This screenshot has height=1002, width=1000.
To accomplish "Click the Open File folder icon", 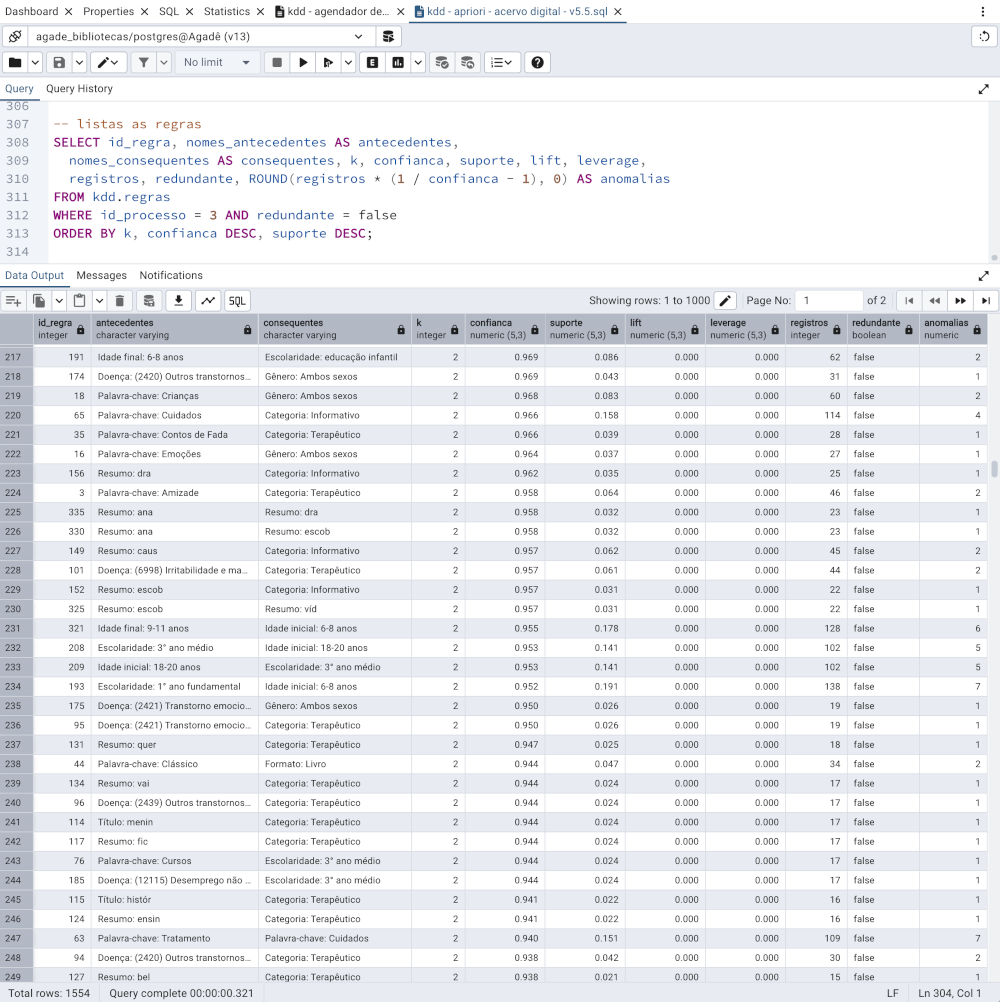I will [x=15, y=62].
